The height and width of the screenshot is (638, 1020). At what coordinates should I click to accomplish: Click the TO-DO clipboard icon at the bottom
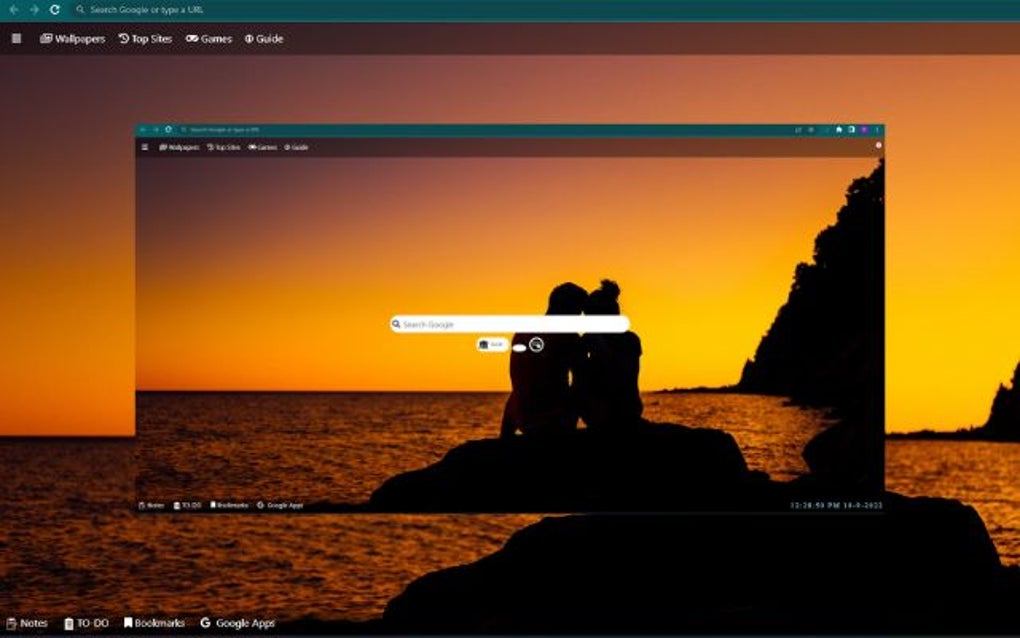pyautogui.click(x=67, y=622)
